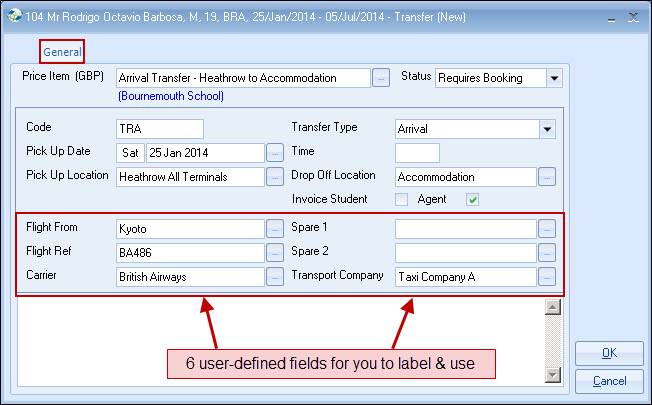Image resolution: width=652 pixels, height=405 pixels.
Task: Click the ellipsis button next to Flight From
Action: click(276, 228)
